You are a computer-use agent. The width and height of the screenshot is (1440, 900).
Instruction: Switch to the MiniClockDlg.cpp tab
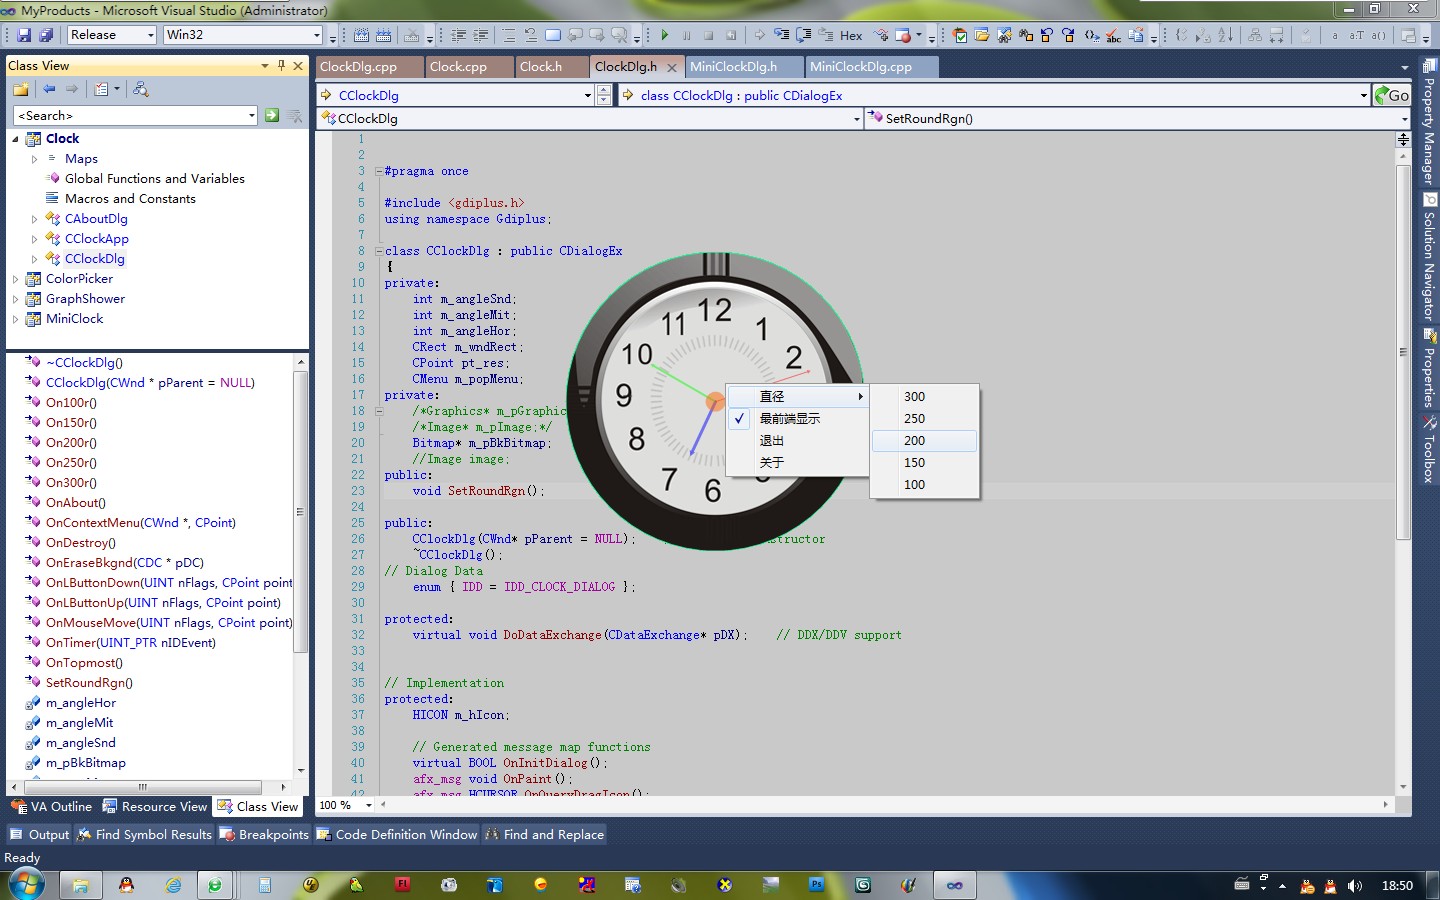coord(860,67)
